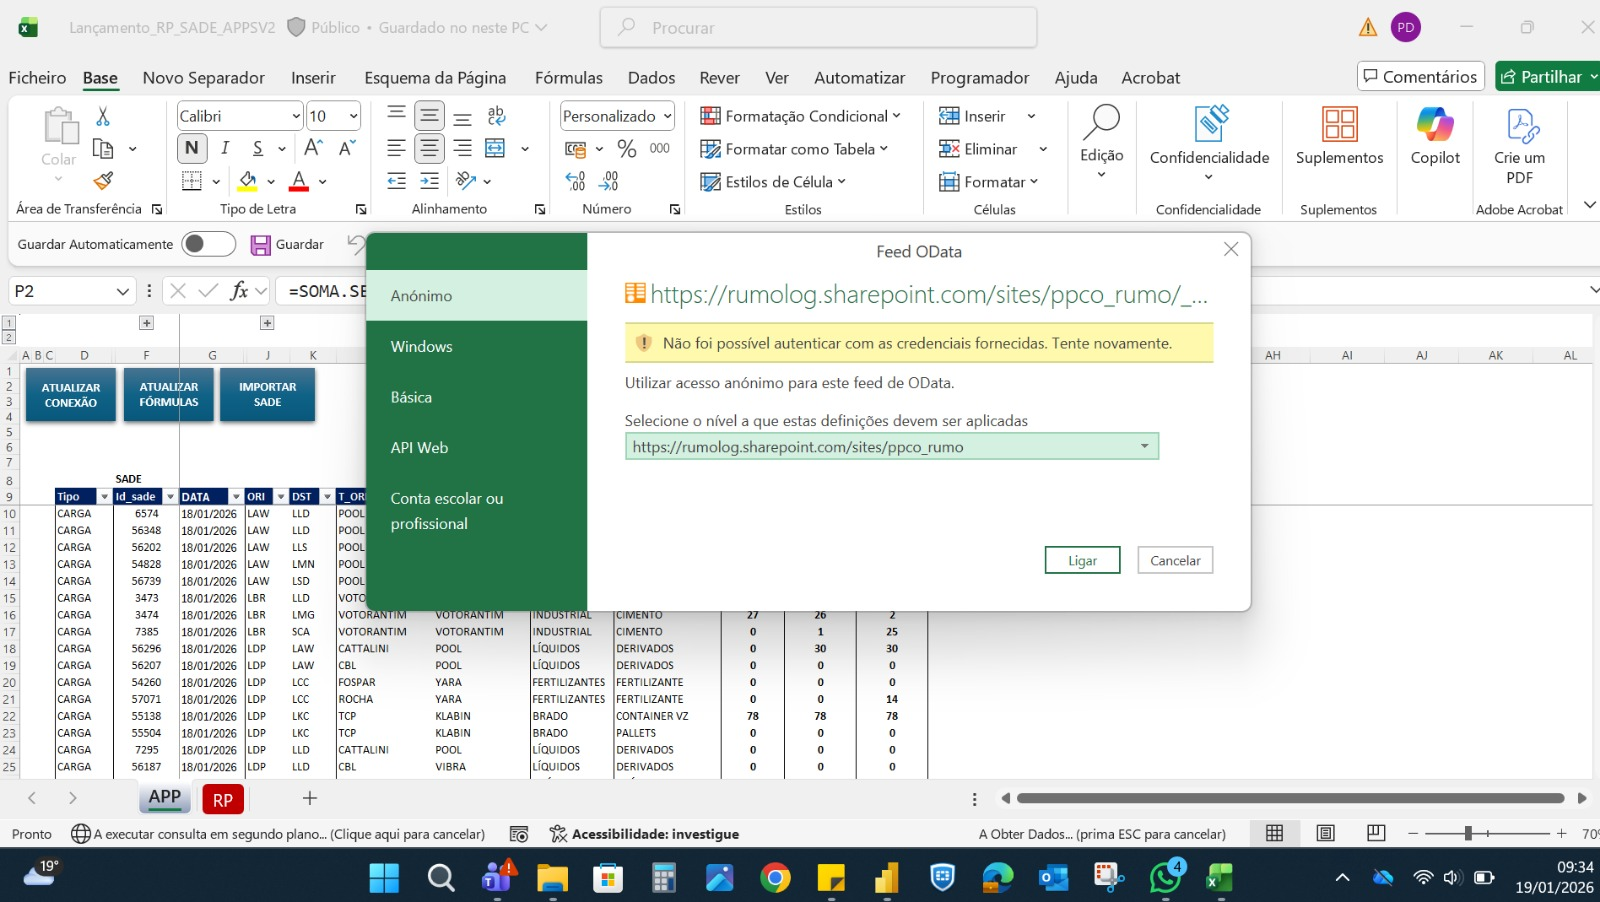Apply bold formatting with N button

[192, 148]
